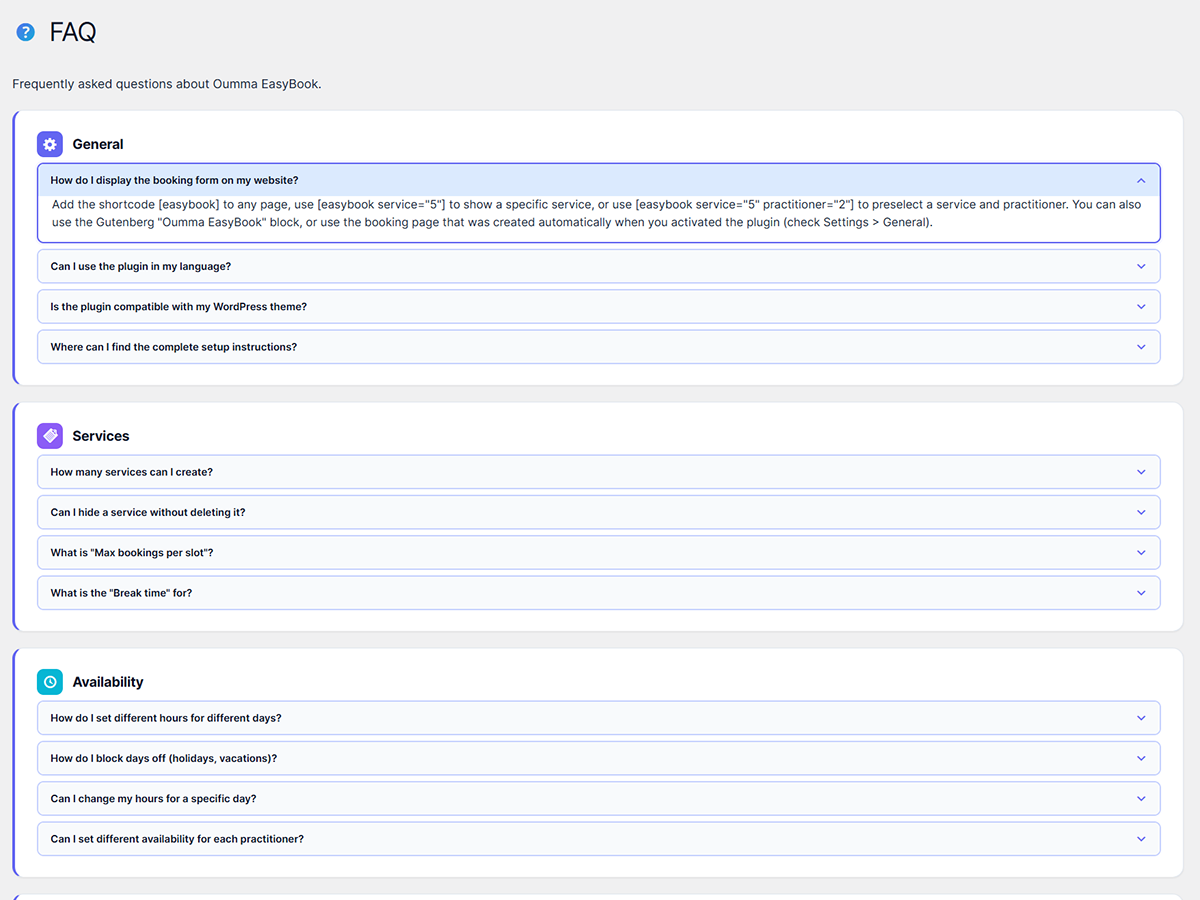Click chevron beside "How many services can I create?"

[1141, 472]
